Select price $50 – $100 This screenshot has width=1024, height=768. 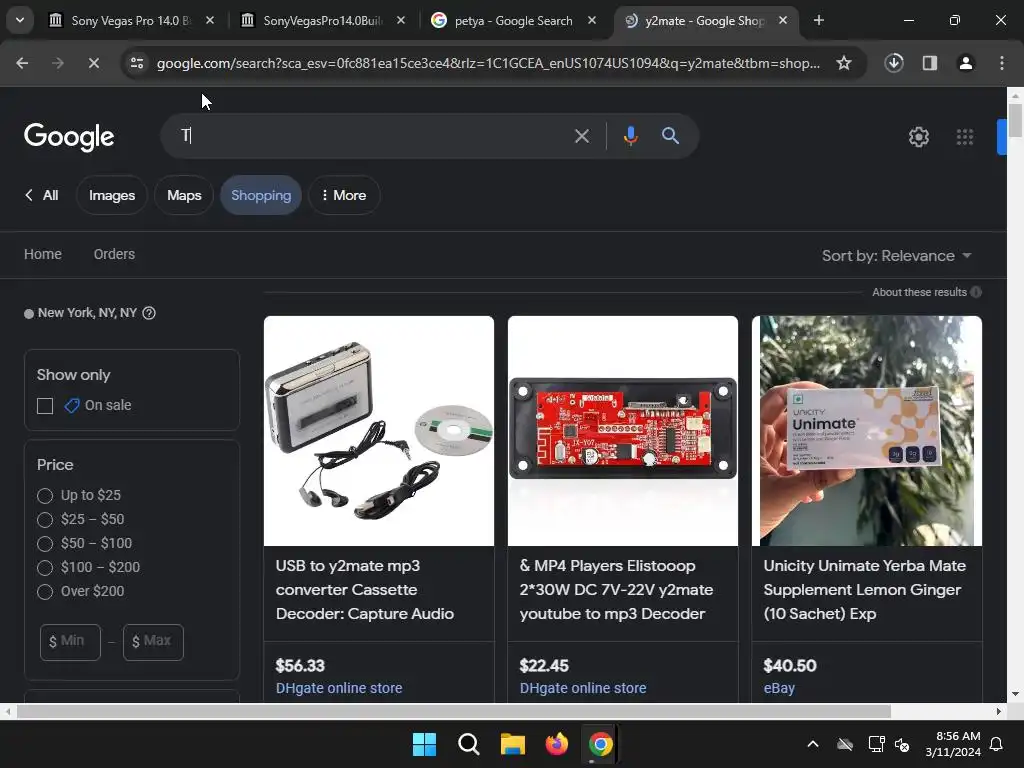[x=45, y=543]
